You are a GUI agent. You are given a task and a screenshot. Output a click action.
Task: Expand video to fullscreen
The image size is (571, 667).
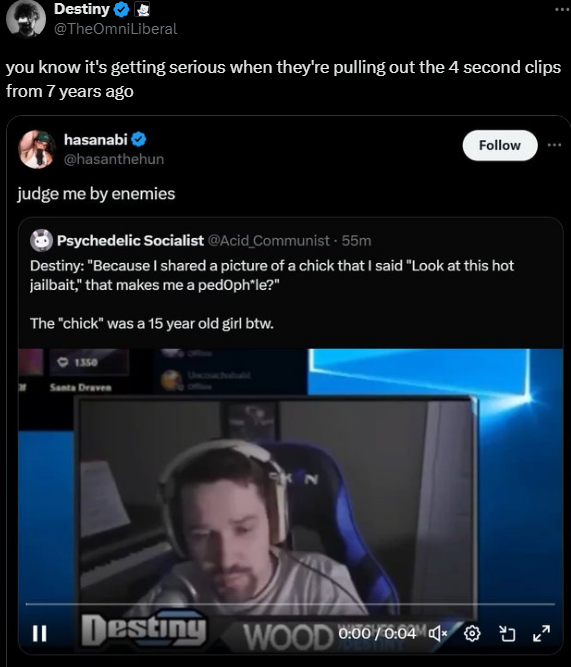(x=541, y=633)
